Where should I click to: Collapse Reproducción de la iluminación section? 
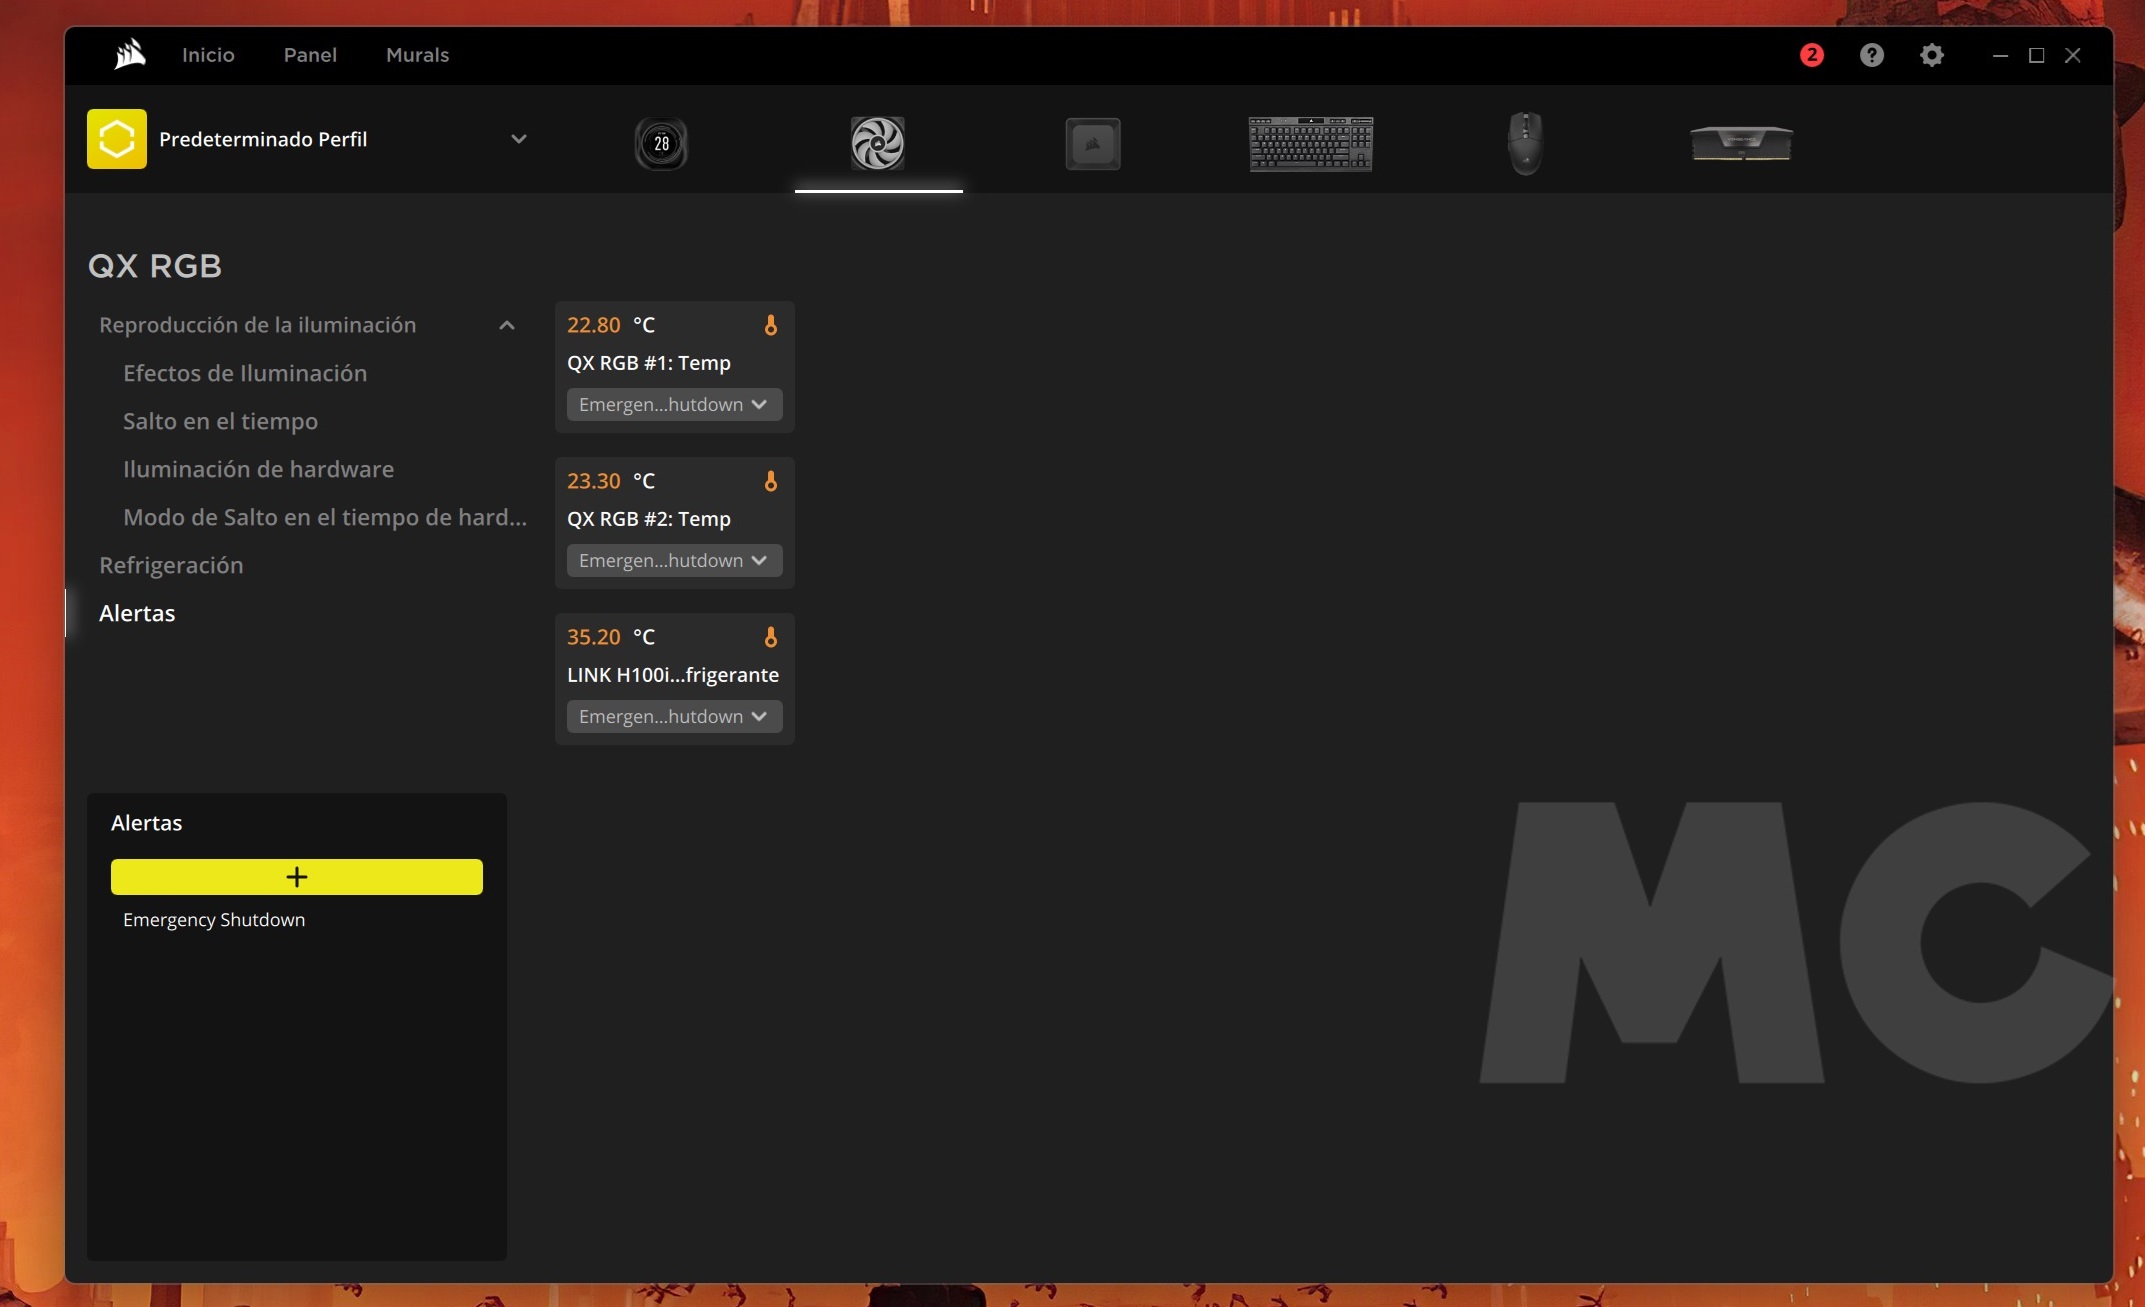tap(507, 325)
